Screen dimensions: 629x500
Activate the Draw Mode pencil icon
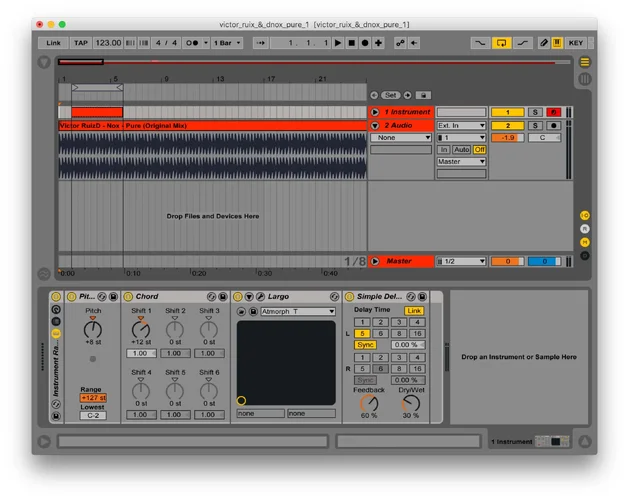coord(544,43)
